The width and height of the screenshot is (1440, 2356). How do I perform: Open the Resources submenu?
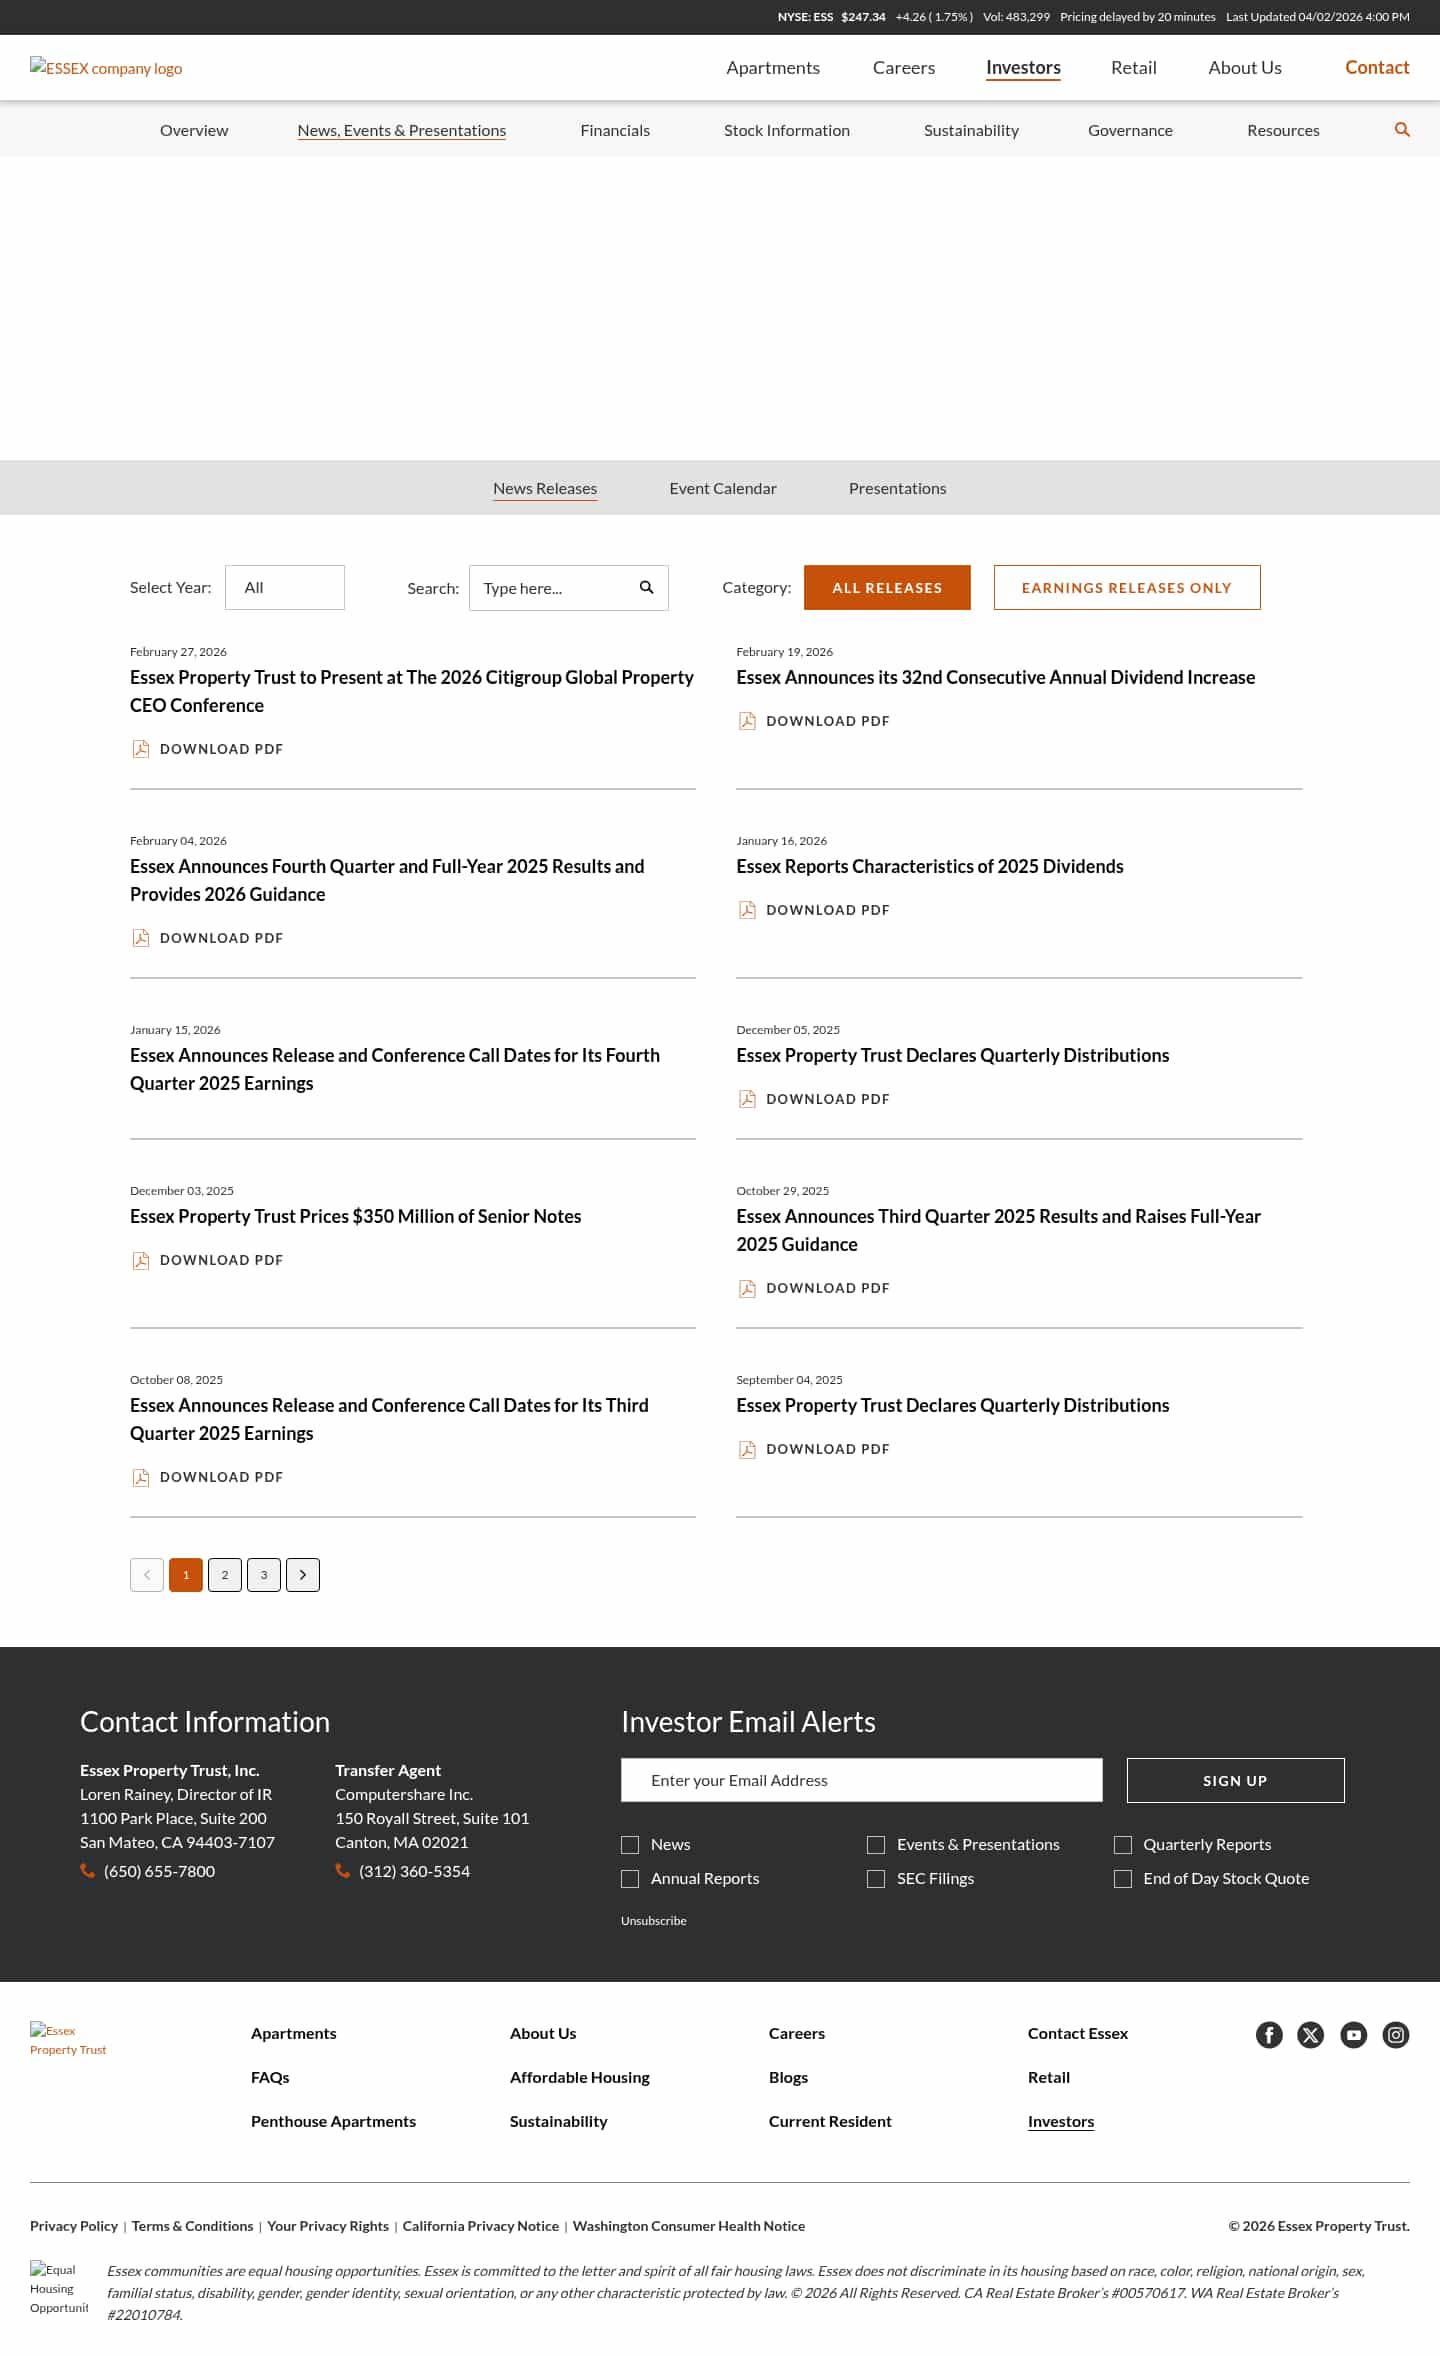coord(1283,130)
